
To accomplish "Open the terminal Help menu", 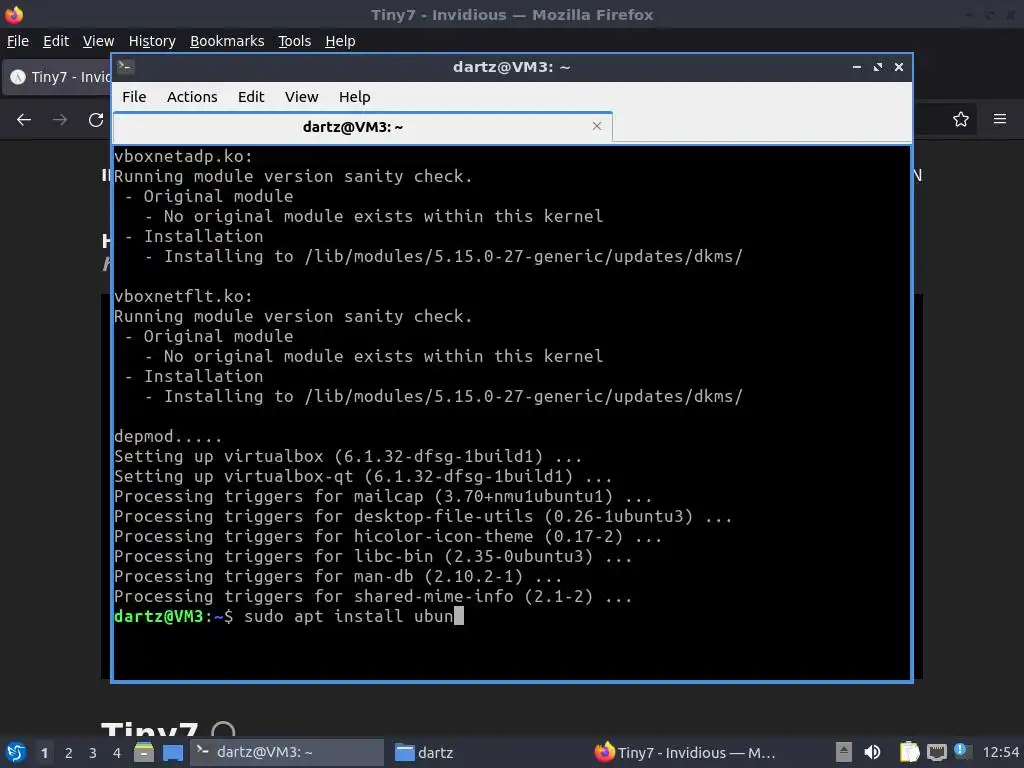I will [355, 97].
